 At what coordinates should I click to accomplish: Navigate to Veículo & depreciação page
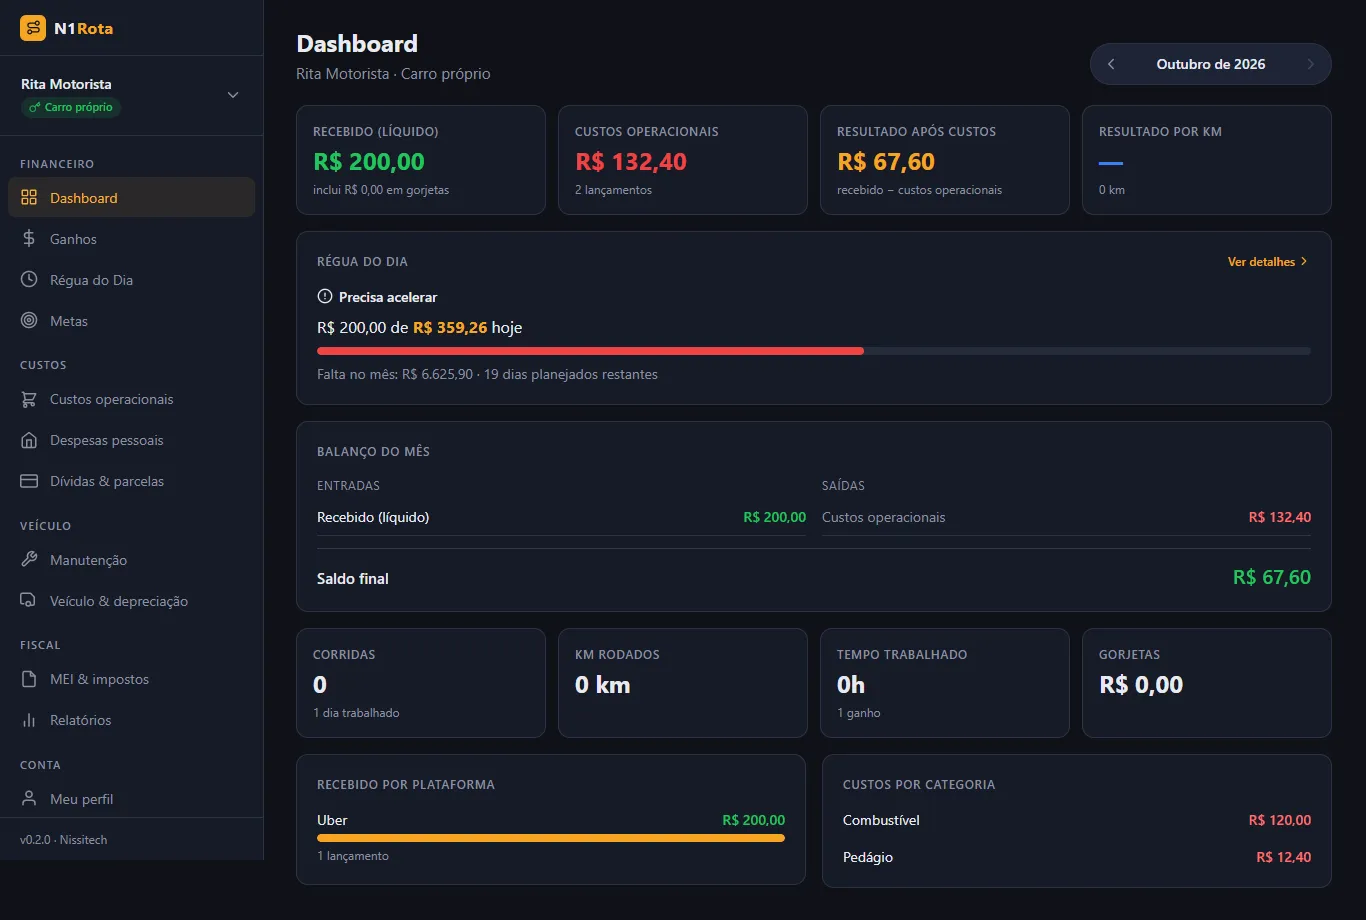point(132,601)
